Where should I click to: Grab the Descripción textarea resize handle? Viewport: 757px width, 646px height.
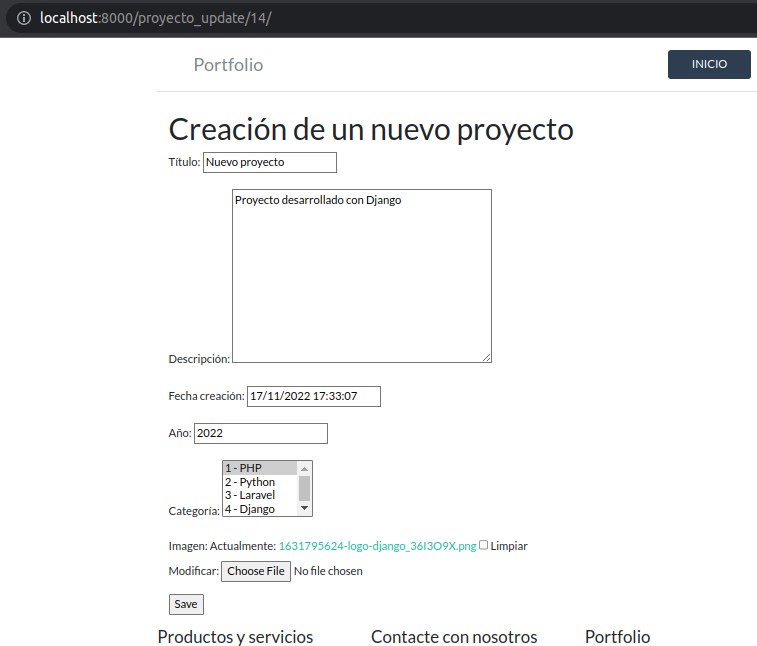486,357
